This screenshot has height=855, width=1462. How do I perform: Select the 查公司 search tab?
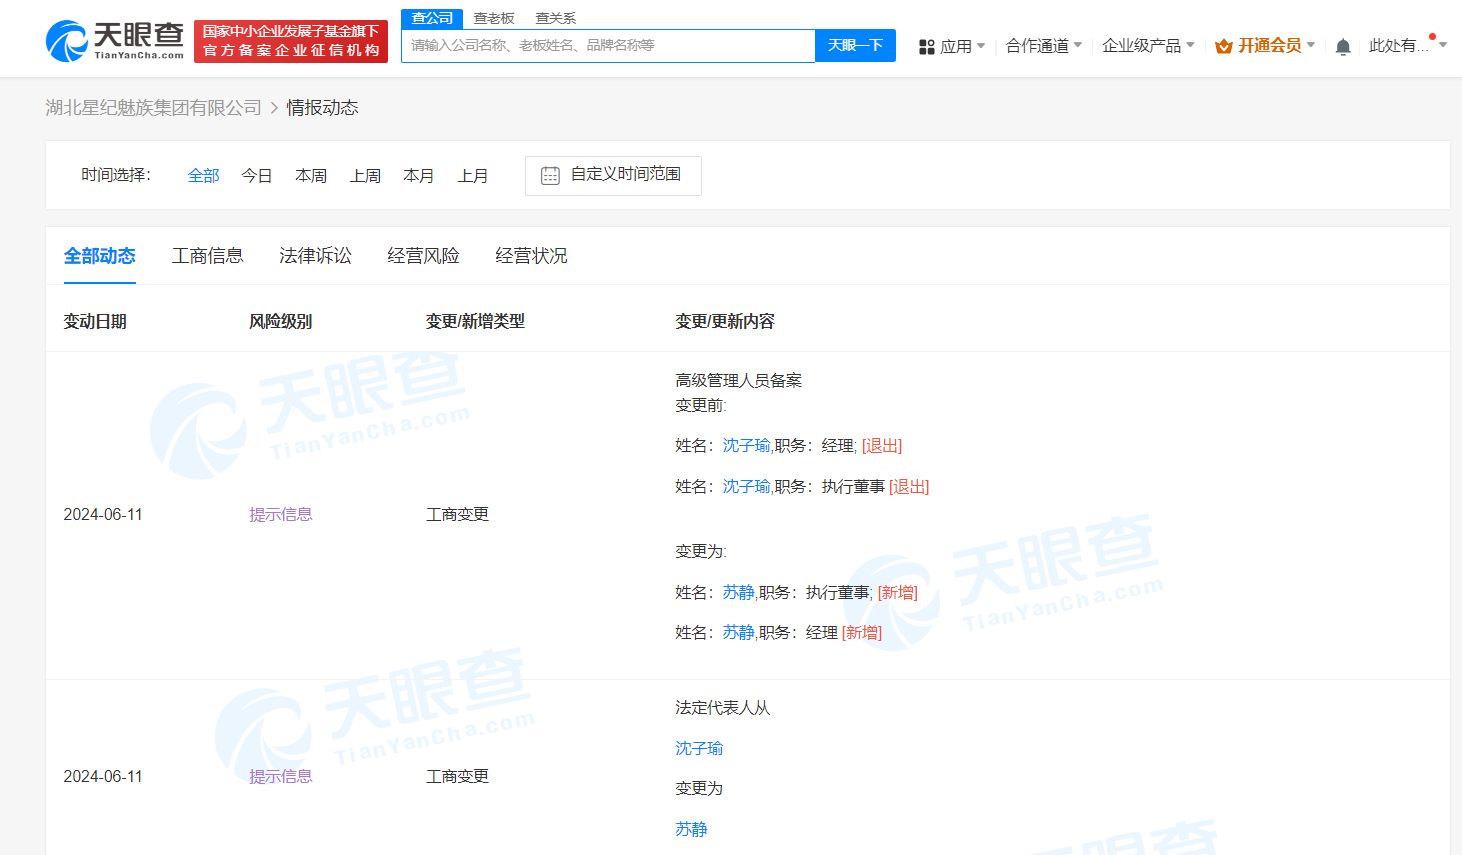click(432, 18)
